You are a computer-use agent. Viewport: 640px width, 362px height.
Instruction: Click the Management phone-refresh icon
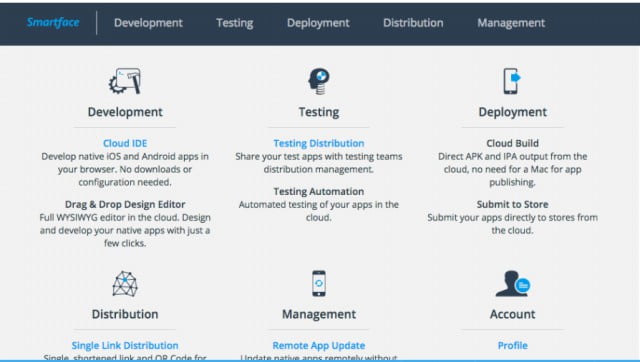click(319, 283)
